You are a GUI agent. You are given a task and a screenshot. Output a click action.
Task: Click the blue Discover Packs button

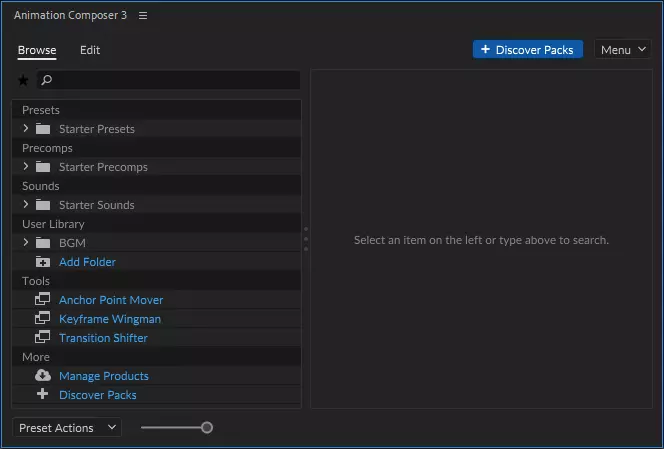[x=528, y=50]
